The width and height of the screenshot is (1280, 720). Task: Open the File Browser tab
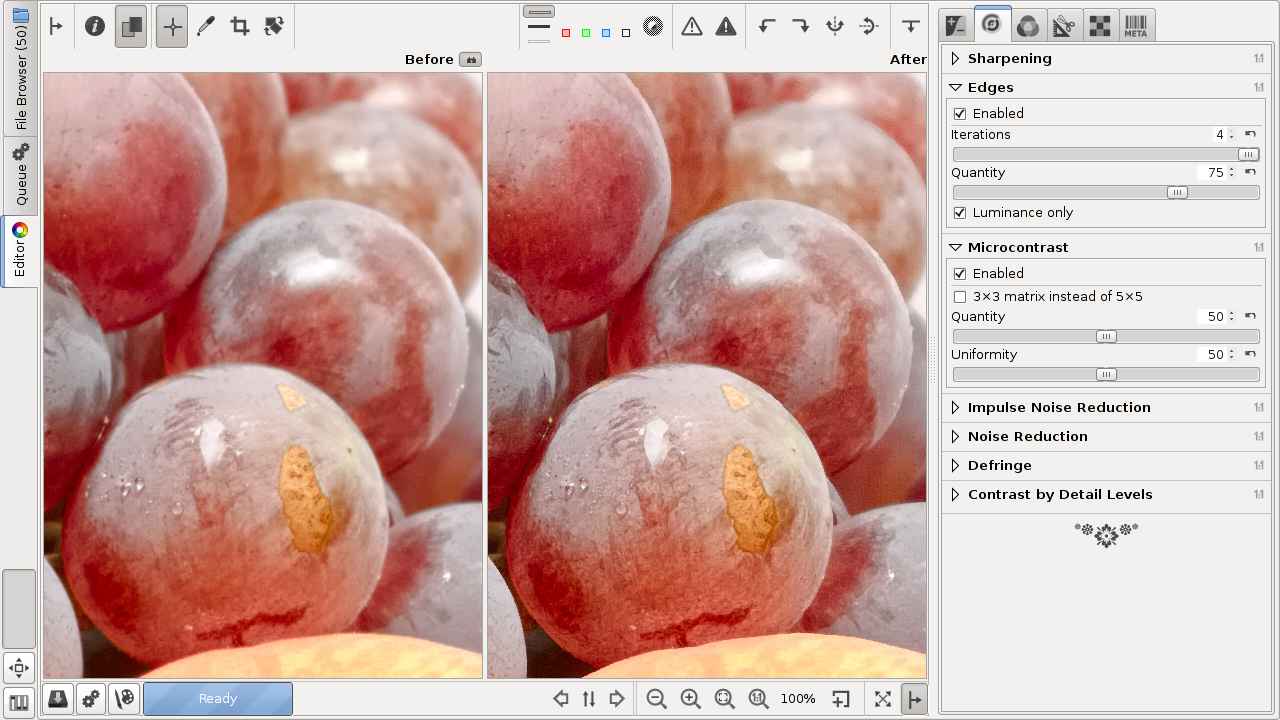[x=20, y=70]
